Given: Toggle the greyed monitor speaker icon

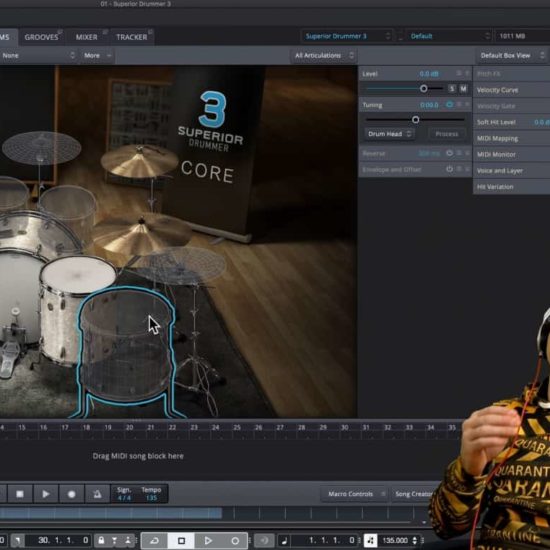Looking at the screenshot, I should click(x=264, y=541).
